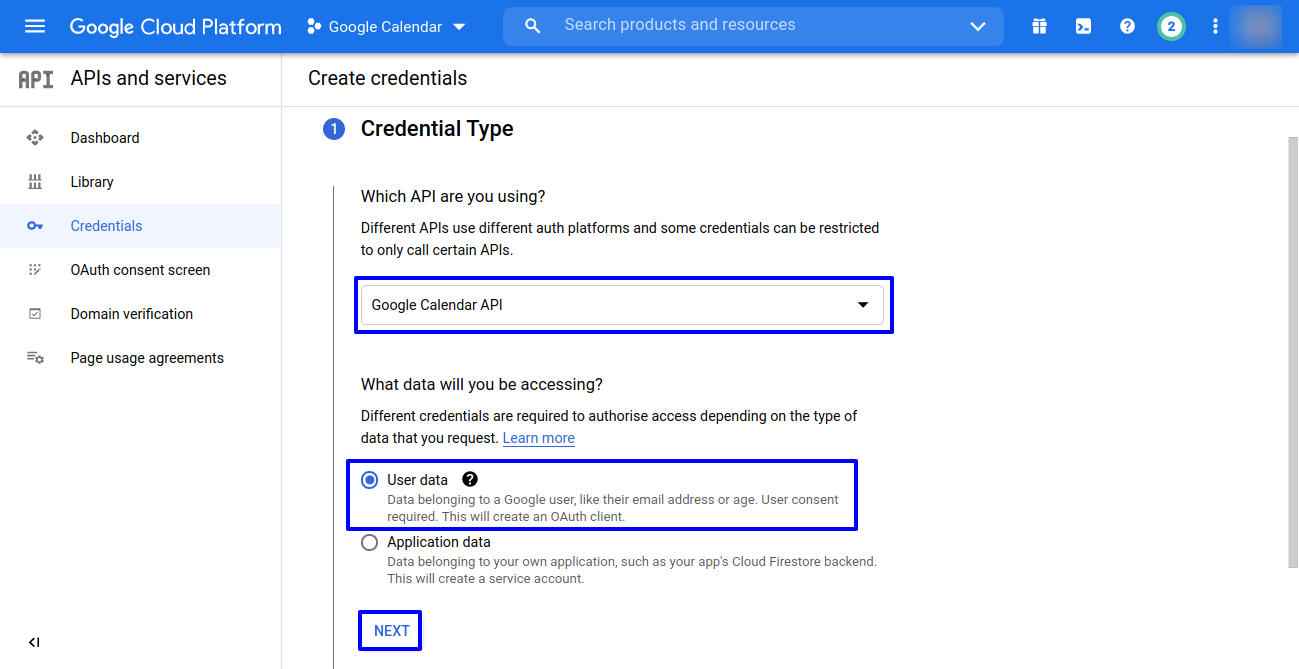This screenshot has height=669, width=1299.
Task: Navigate to Library in sidebar
Action: tap(92, 182)
